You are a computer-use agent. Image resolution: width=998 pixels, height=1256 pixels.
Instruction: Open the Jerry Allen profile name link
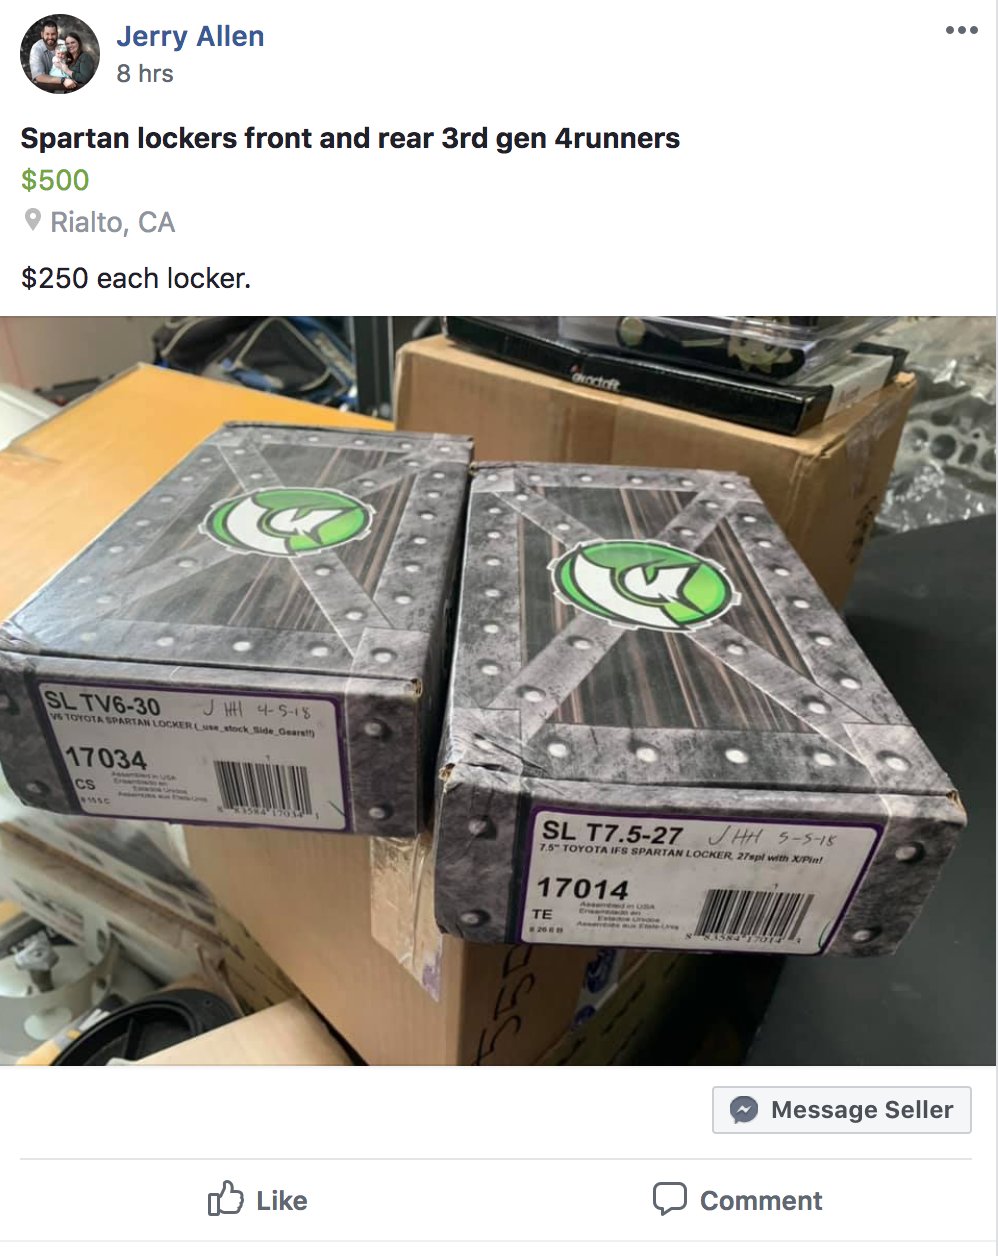click(190, 36)
